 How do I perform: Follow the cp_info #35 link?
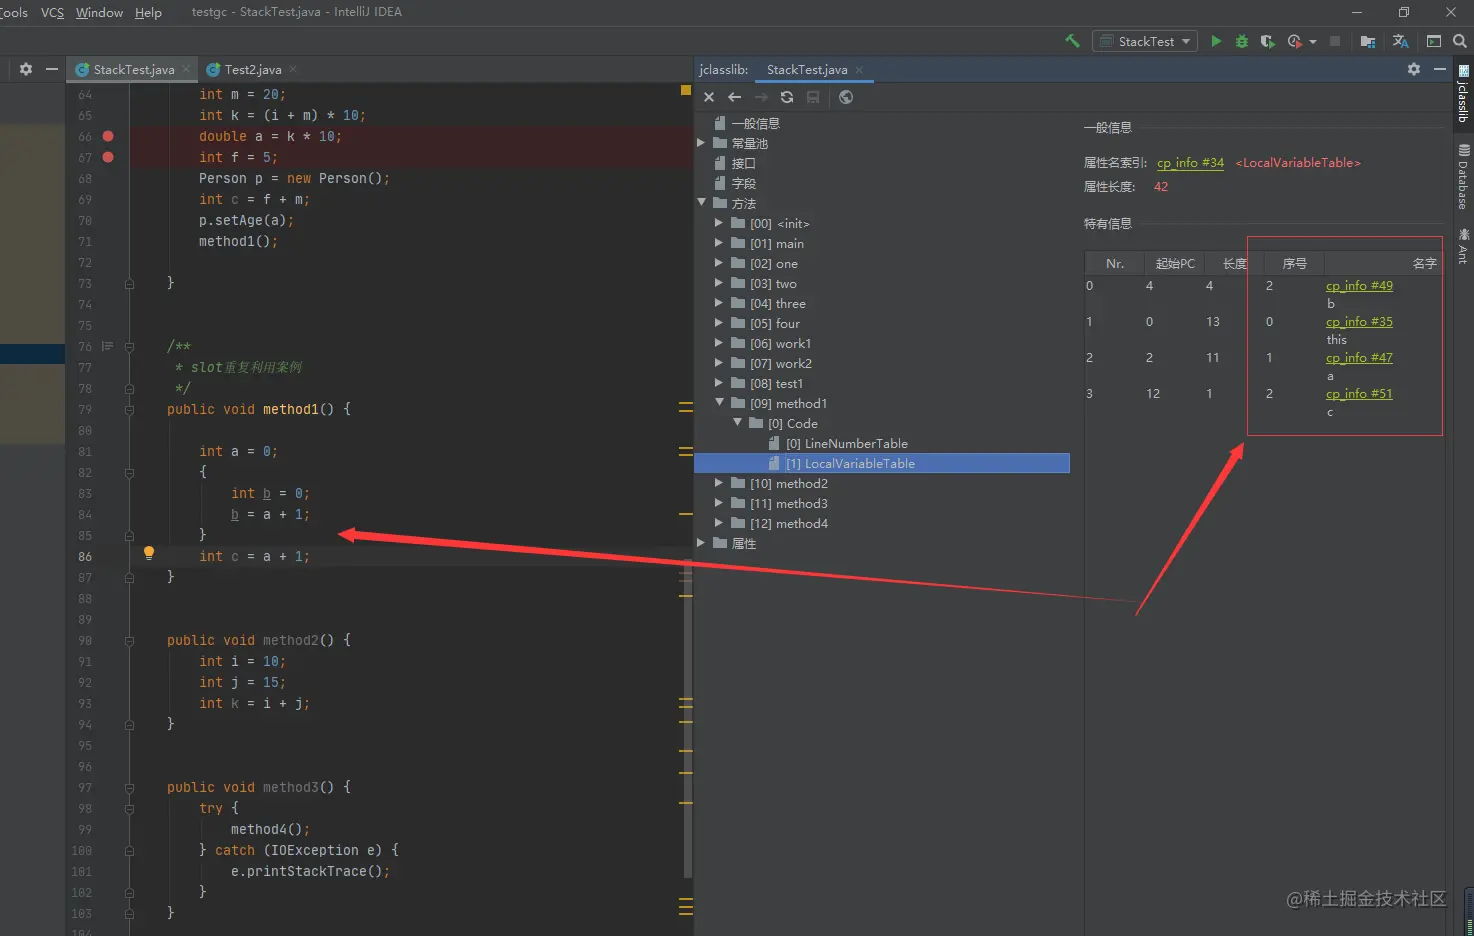pyautogui.click(x=1359, y=322)
